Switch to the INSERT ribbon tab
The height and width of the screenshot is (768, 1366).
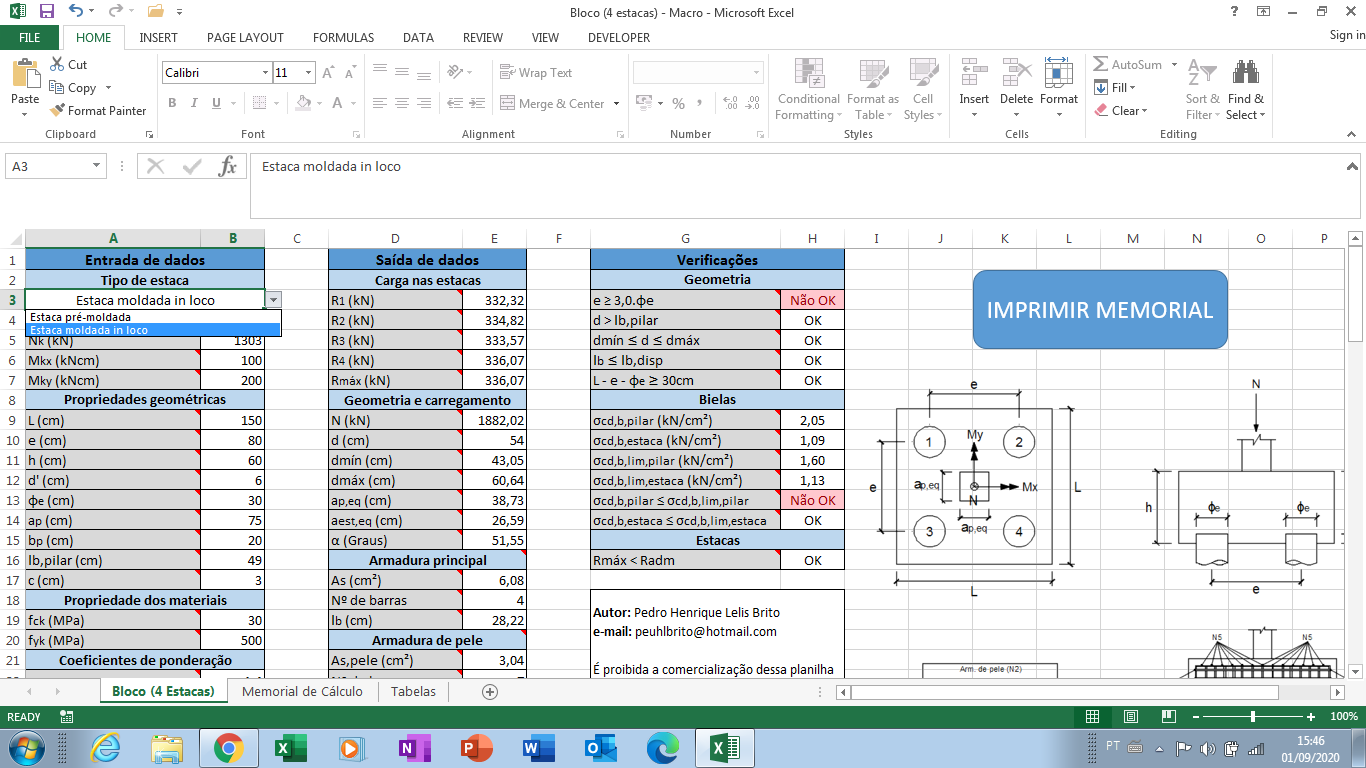(158, 37)
